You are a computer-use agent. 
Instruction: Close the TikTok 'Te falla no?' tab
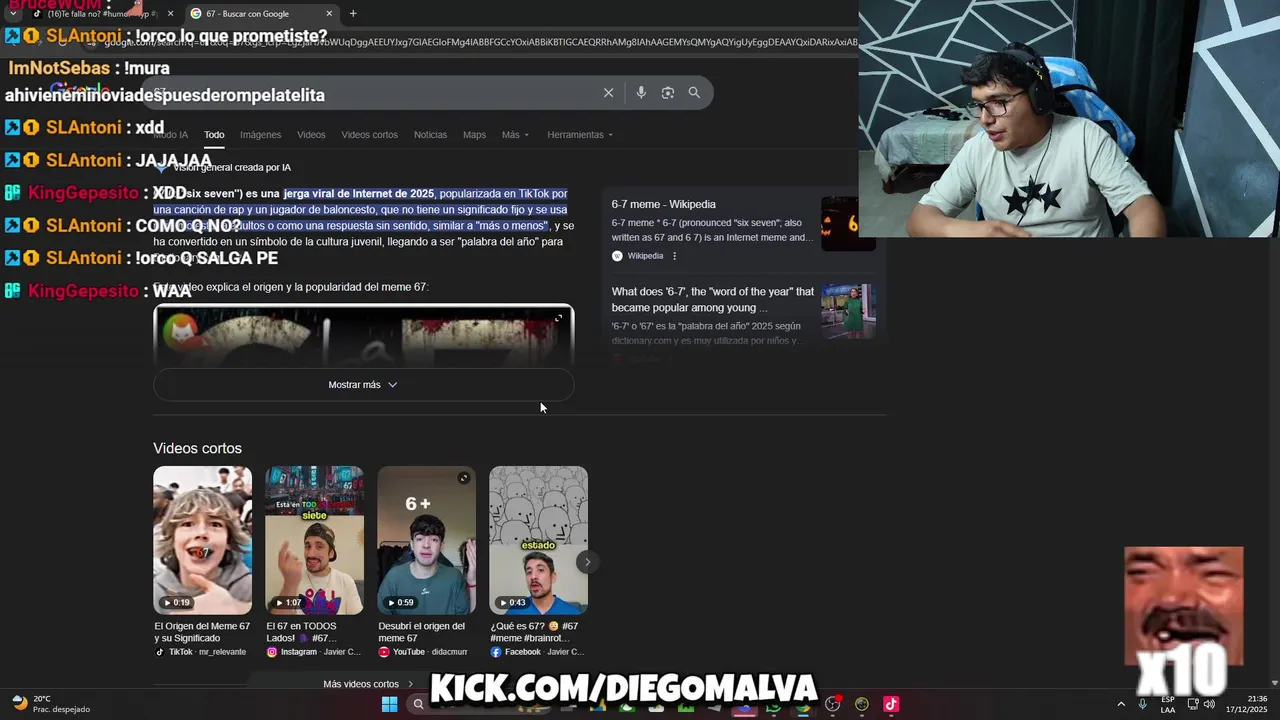pyautogui.click(x=170, y=14)
